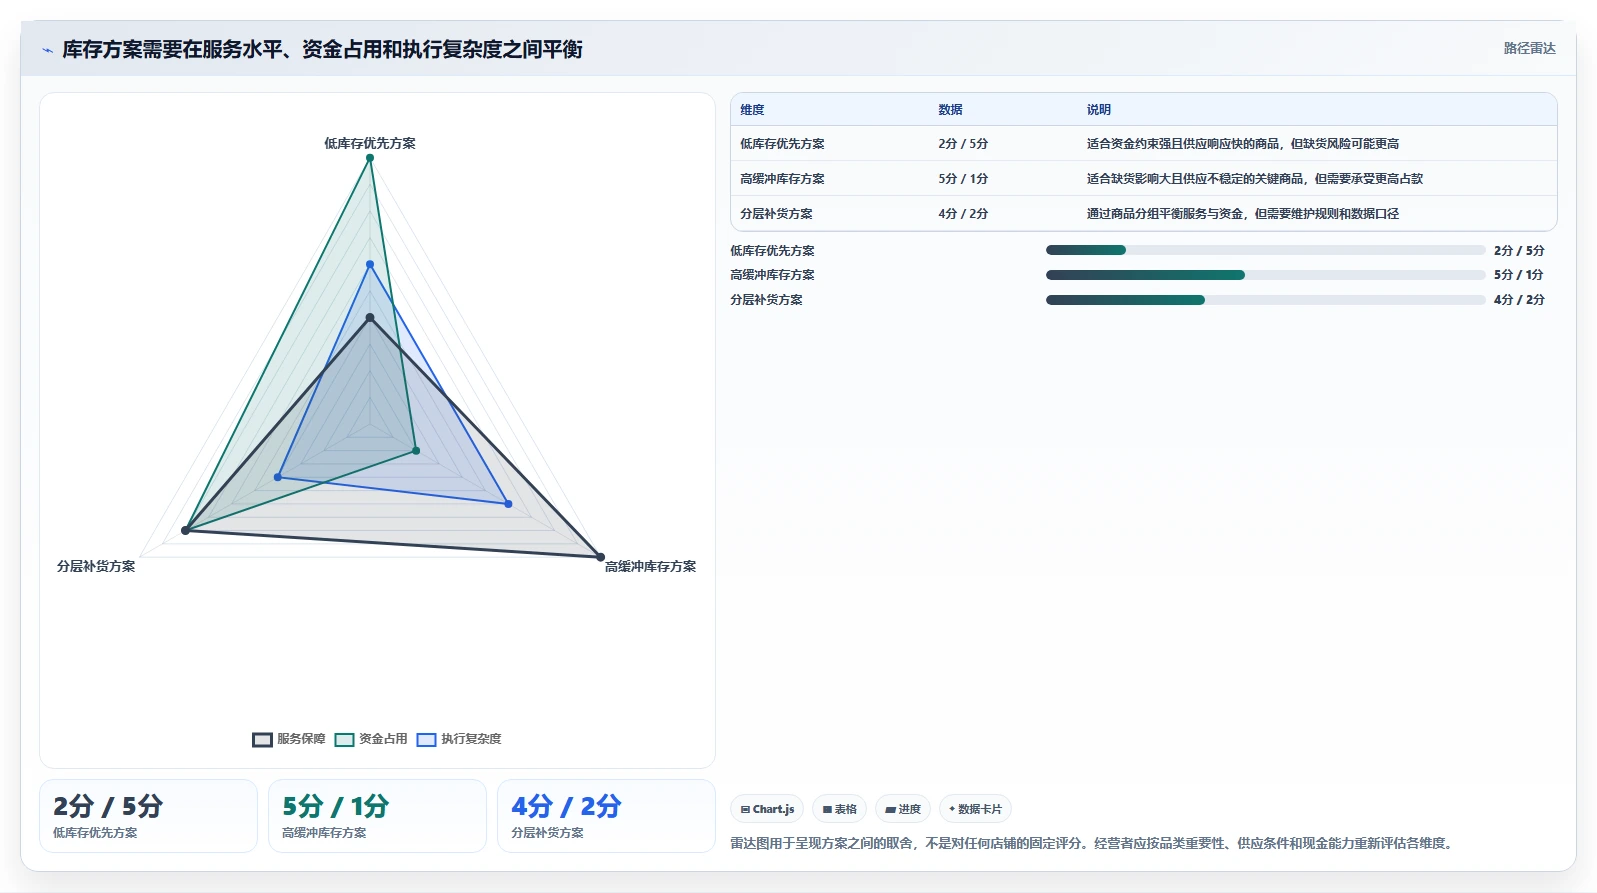This screenshot has height=893, width=1597.
Task: Open the 2分 / 5分 低库存优先方案 card
Action: point(148,816)
